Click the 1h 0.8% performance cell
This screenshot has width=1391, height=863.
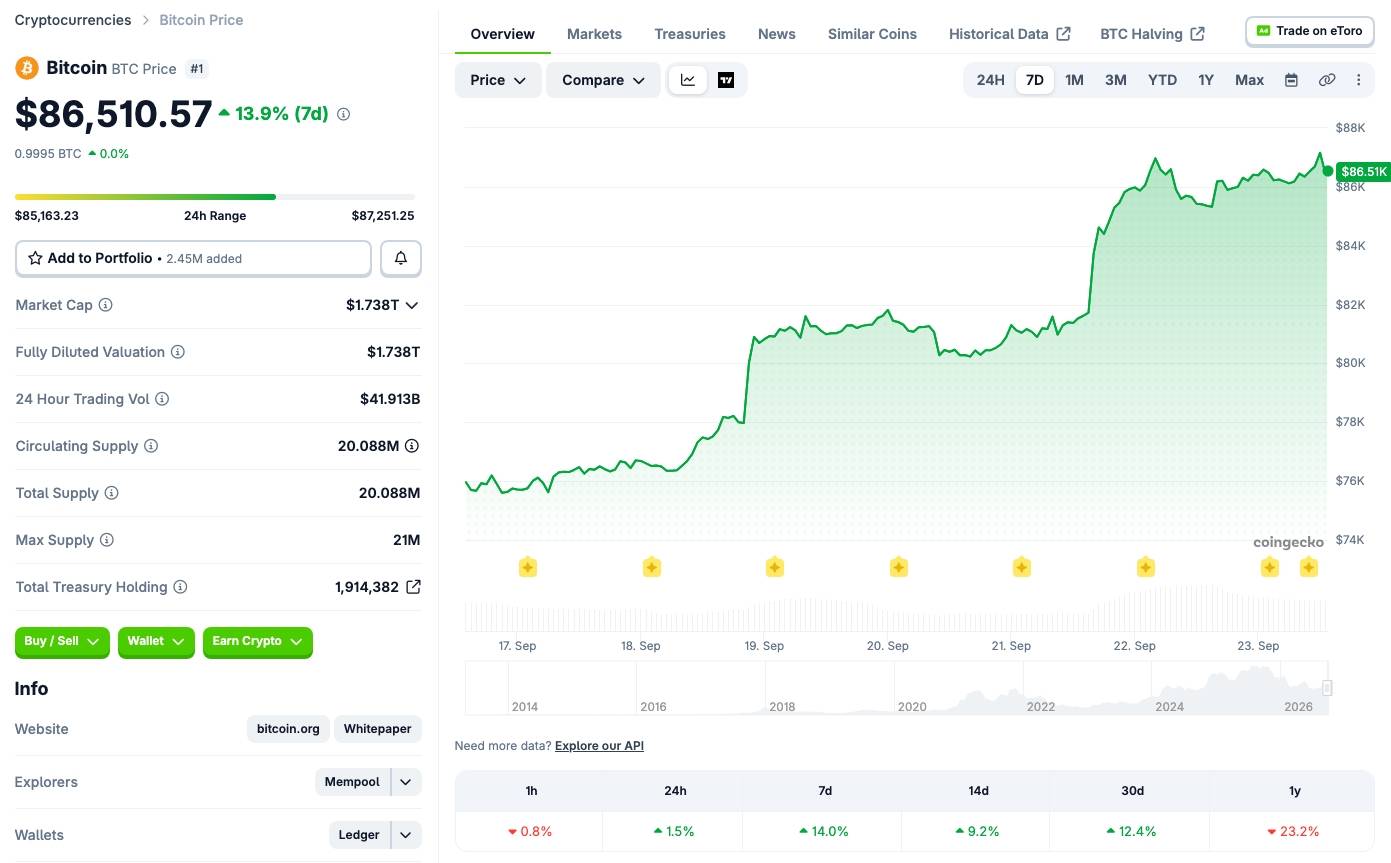(x=530, y=831)
